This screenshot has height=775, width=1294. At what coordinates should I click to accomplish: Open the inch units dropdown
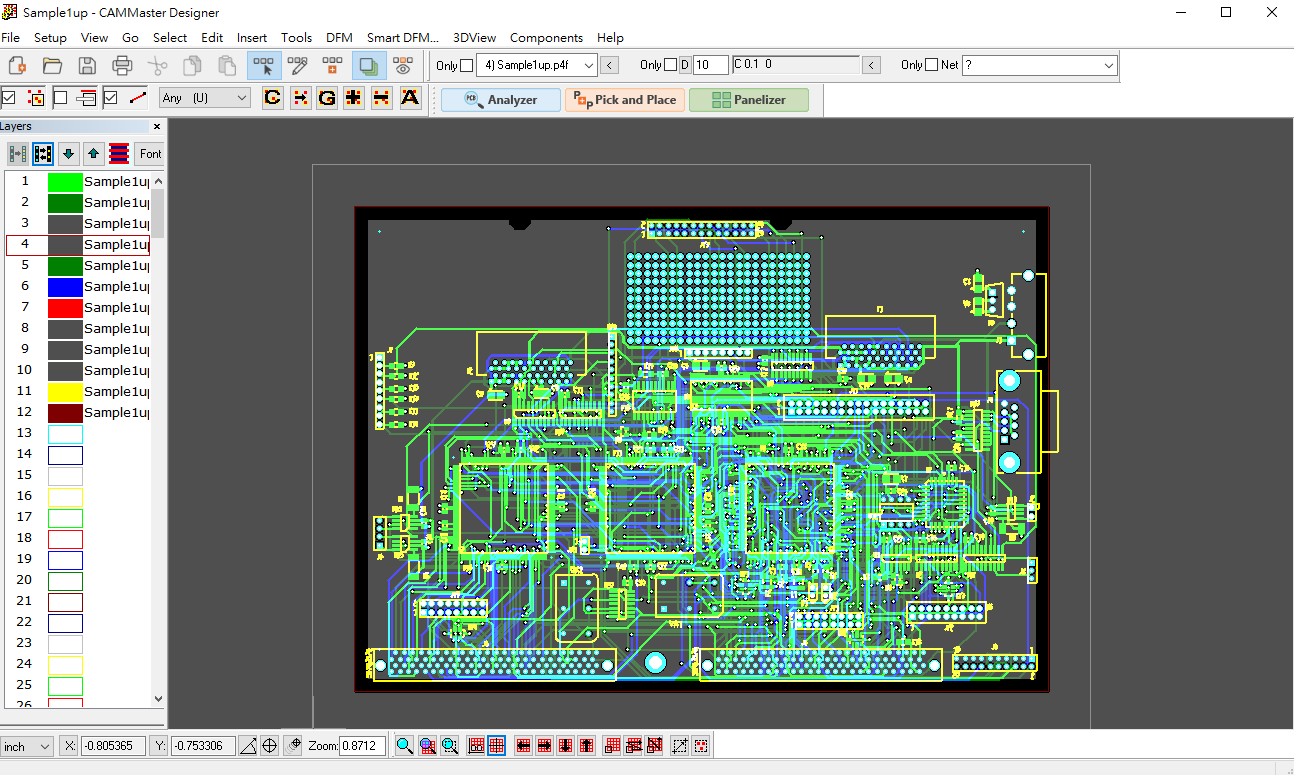27,747
